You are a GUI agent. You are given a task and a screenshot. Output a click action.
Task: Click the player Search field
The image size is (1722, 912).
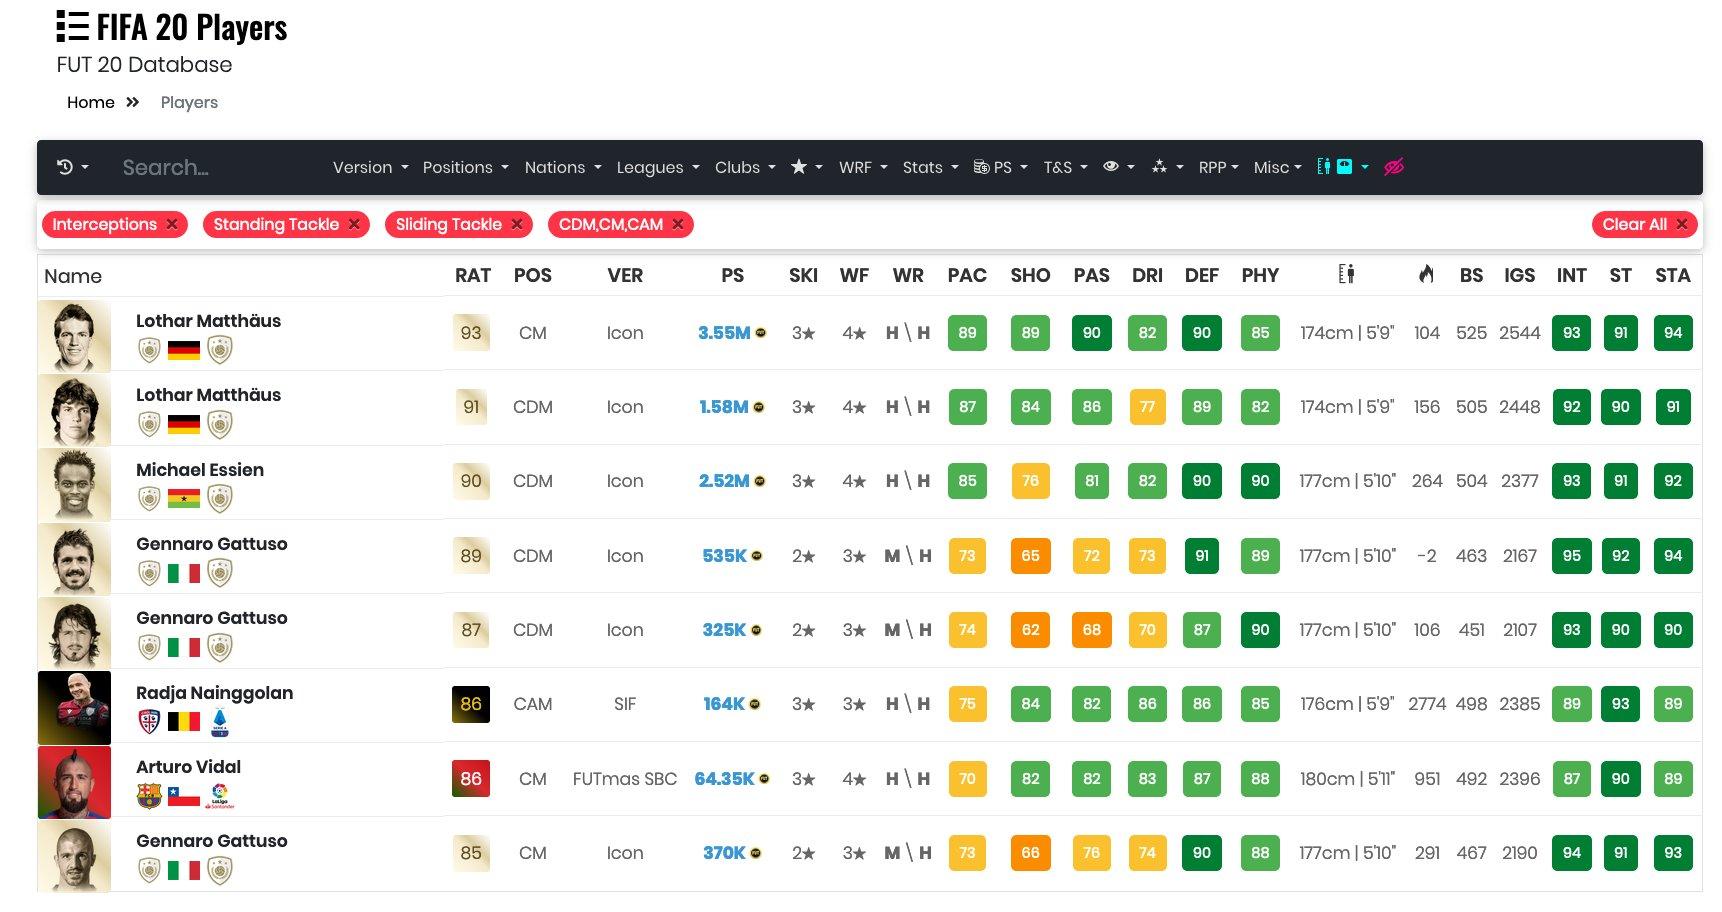(210, 168)
